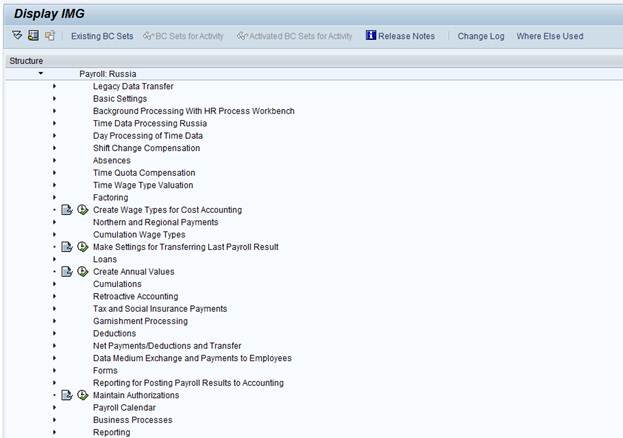Click the Create Annual Values text
Viewport: 623px width, 438px height.
[134, 272]
